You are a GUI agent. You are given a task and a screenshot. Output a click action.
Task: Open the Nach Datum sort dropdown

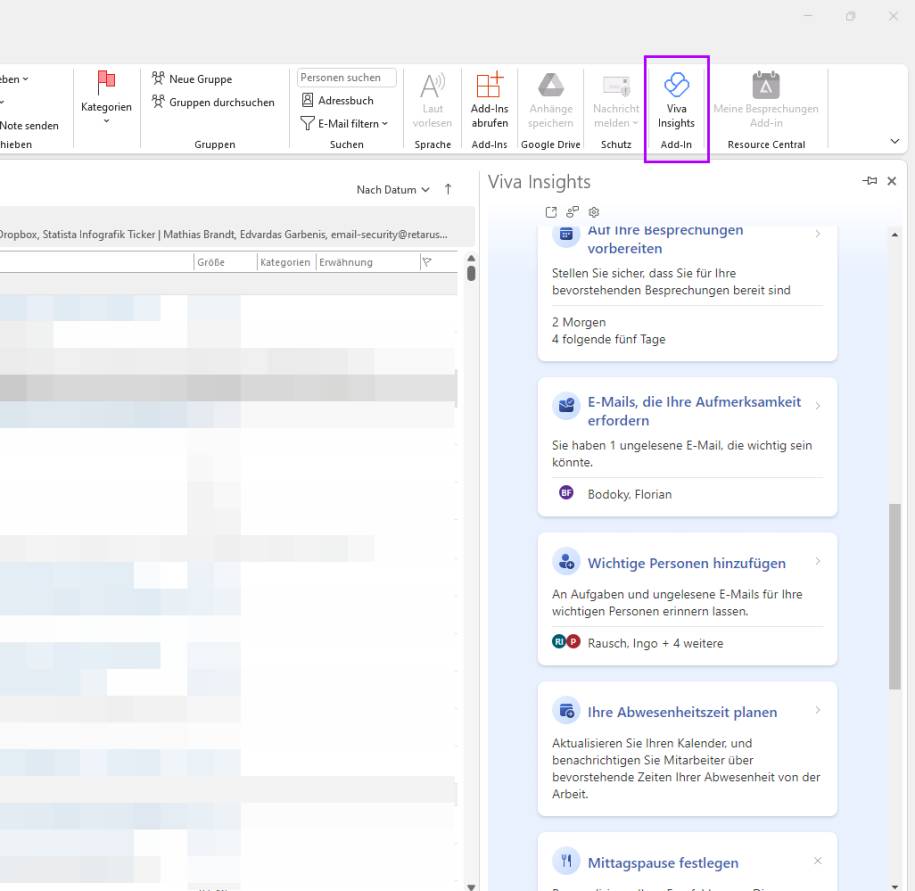[x=391, y=189]
